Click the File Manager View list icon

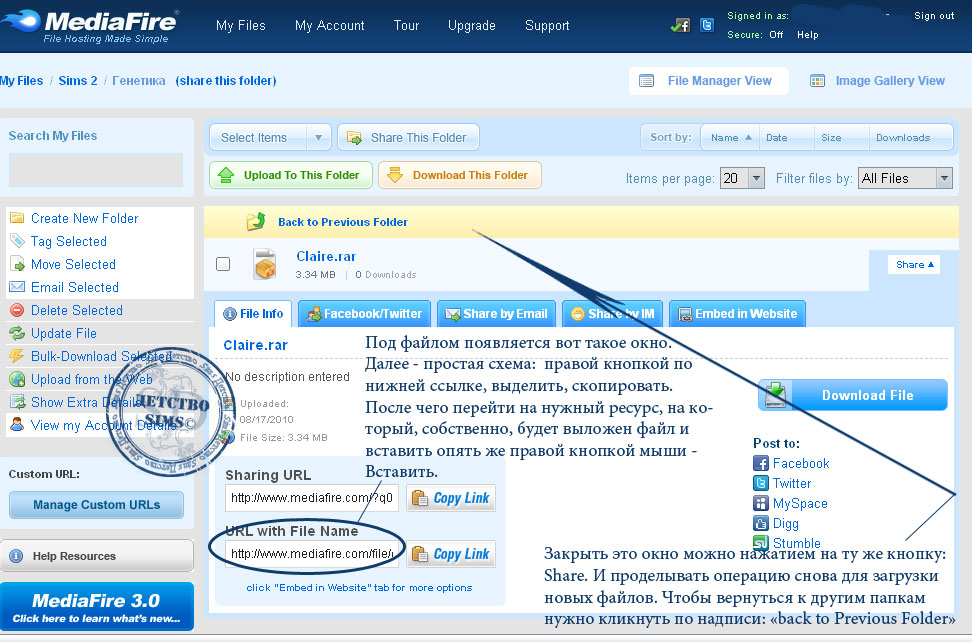(647, 81)
